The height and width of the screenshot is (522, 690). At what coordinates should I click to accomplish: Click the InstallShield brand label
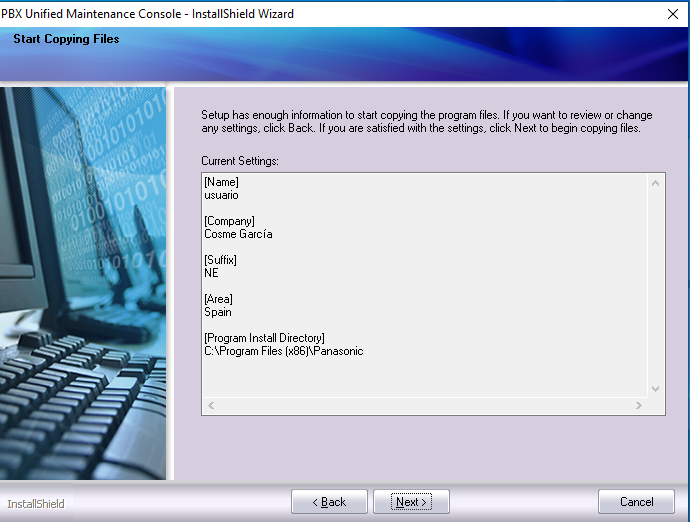point(36,504)
